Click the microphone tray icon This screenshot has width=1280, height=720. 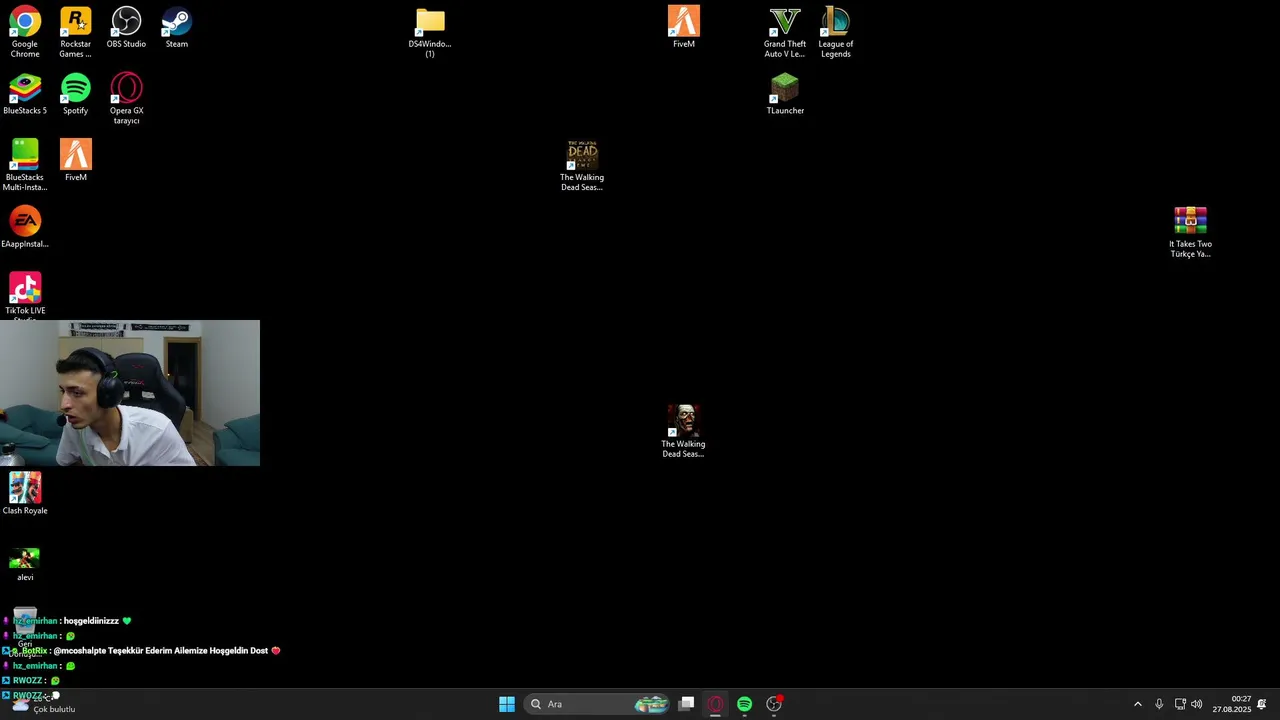point(1159,704)
